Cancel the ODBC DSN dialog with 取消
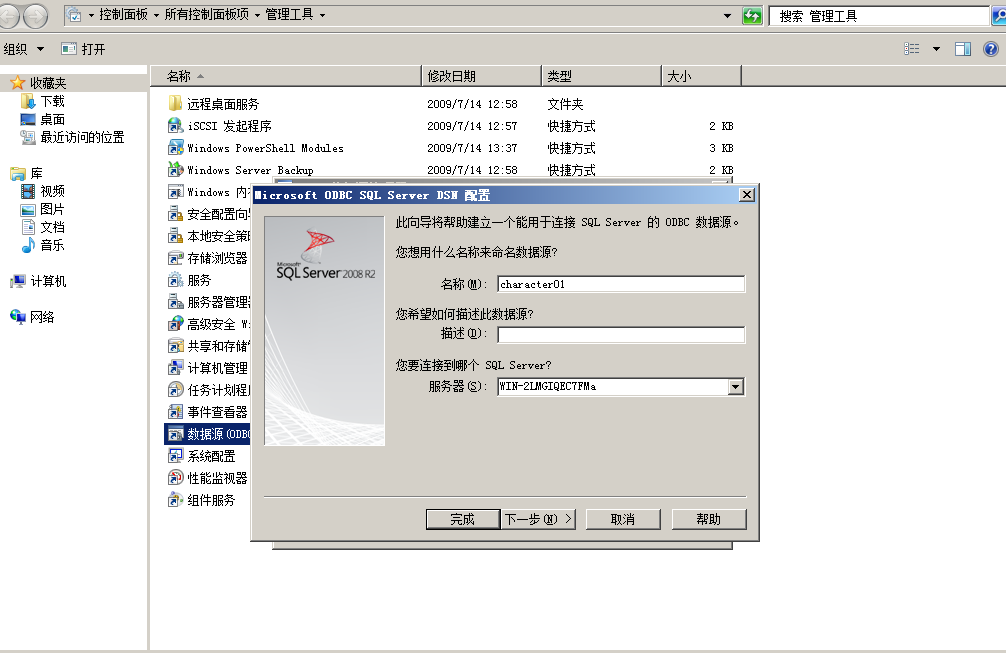Viewport: 1006px width, 653px height. pyautogui.click(x=623, y=519)
